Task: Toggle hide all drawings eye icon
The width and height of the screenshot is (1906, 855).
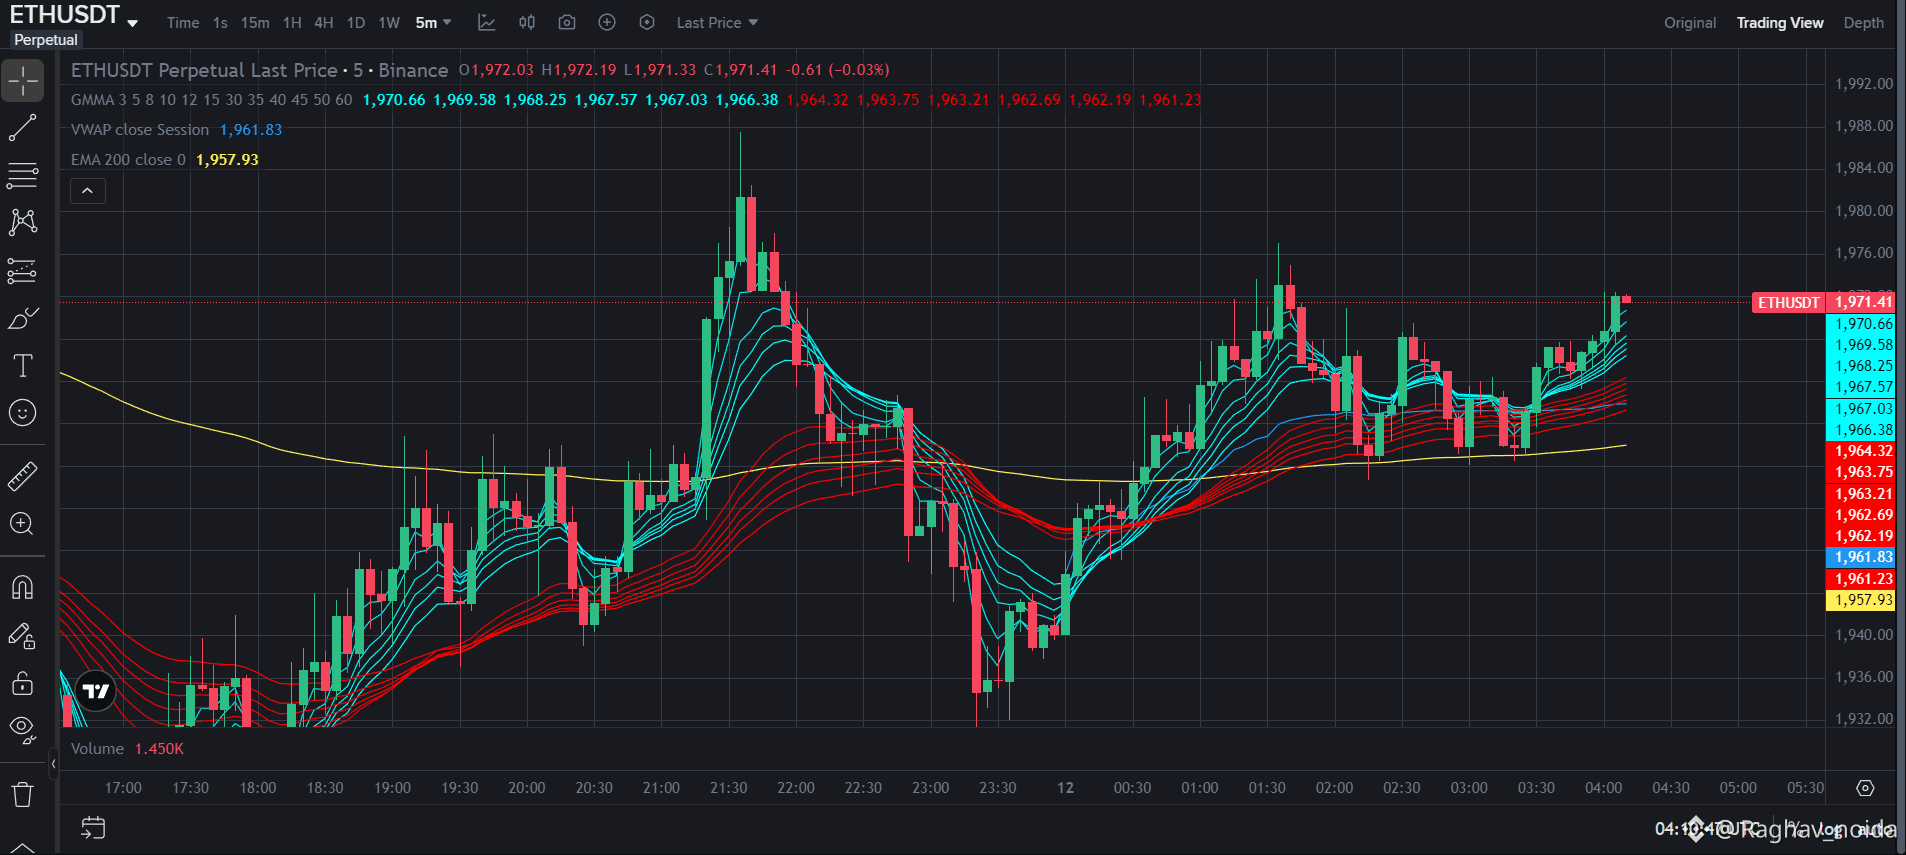Action: (x=23, y=730)
